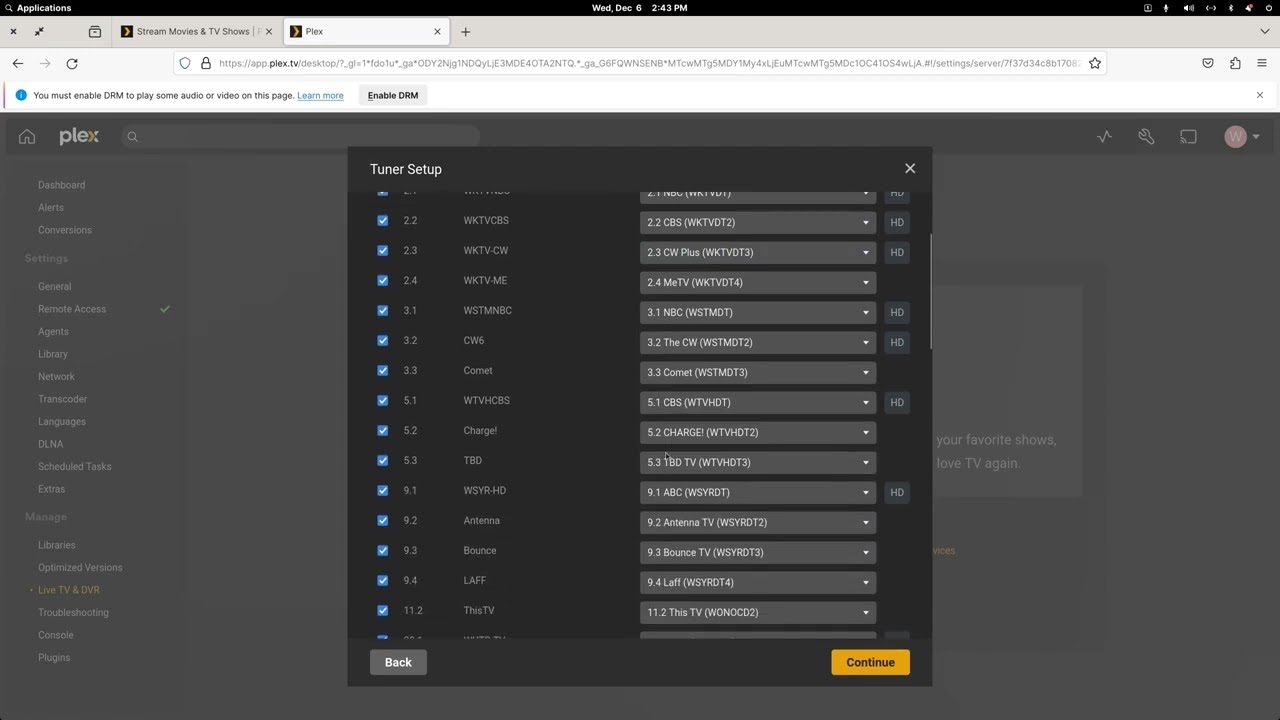Viewport: 1280px width, 720px height.
Task: Uncheck channel 2.4 WKTV-ME
Action: coord(383,281)
